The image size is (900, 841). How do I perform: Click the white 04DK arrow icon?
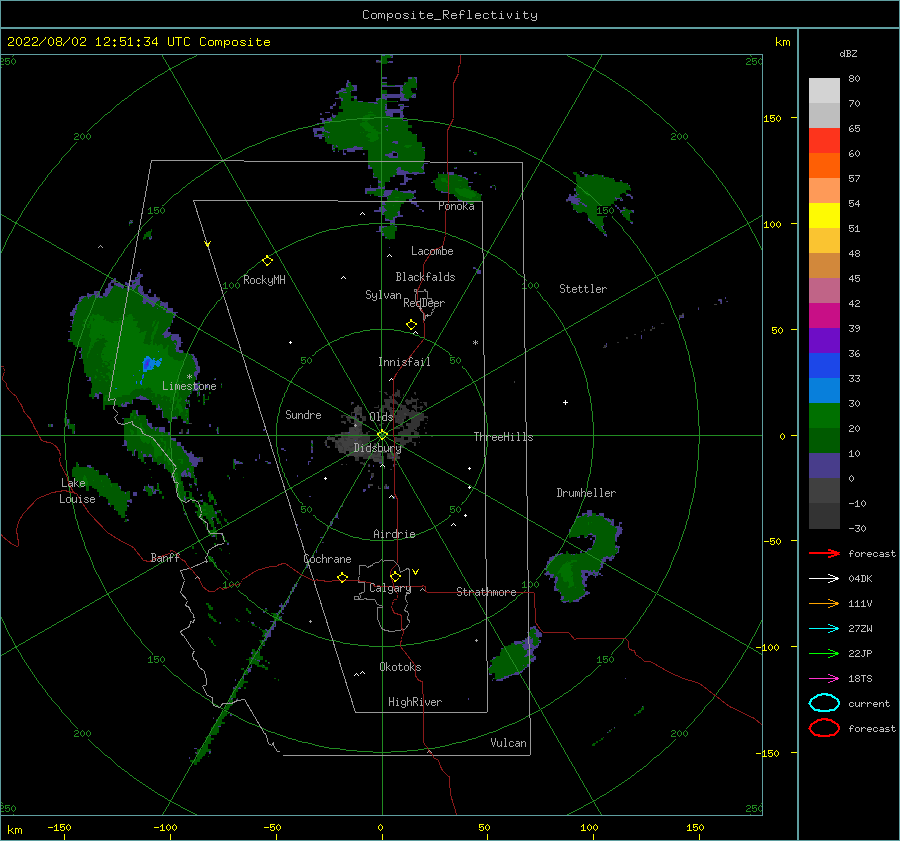click(824, 578)
